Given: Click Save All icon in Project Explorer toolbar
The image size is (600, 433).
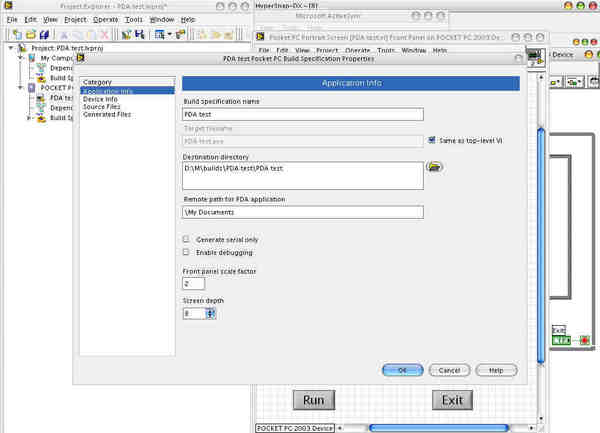Looking at the screenshot, I should point(44,35).
